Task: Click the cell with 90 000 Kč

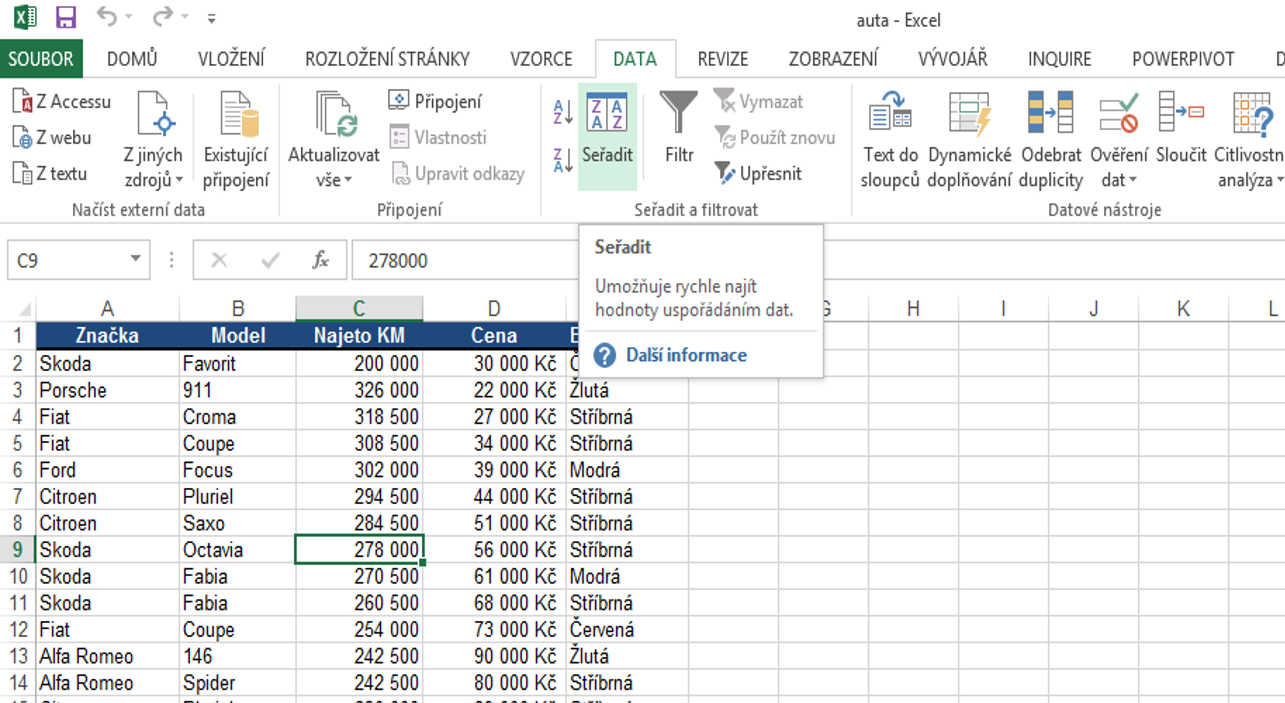Action: (x=494, y=656)
